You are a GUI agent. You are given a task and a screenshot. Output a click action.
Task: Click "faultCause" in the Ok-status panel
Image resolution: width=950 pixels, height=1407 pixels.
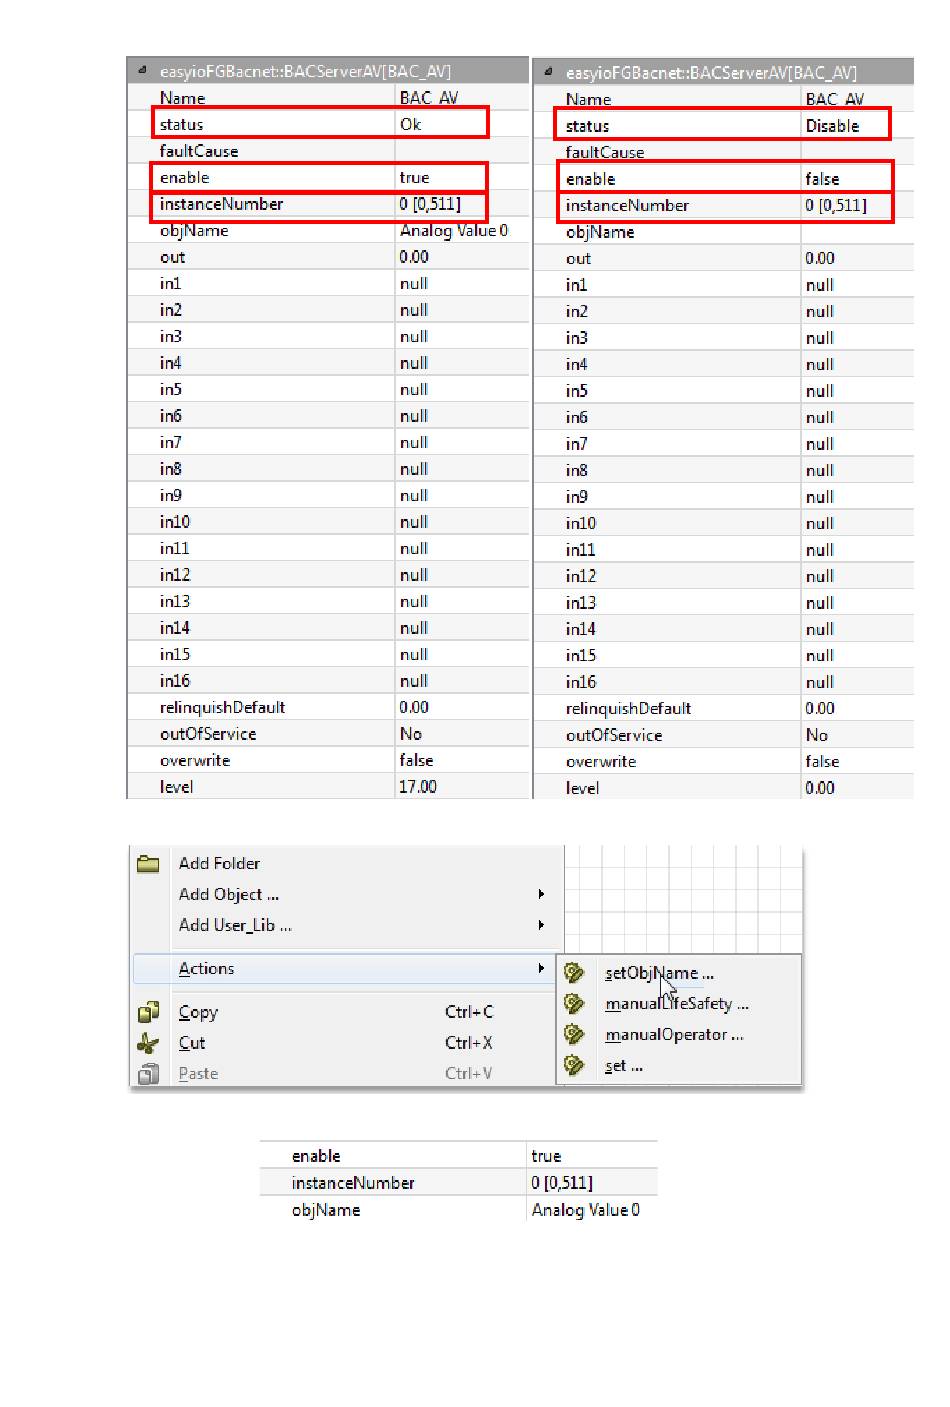coord(199,151)
